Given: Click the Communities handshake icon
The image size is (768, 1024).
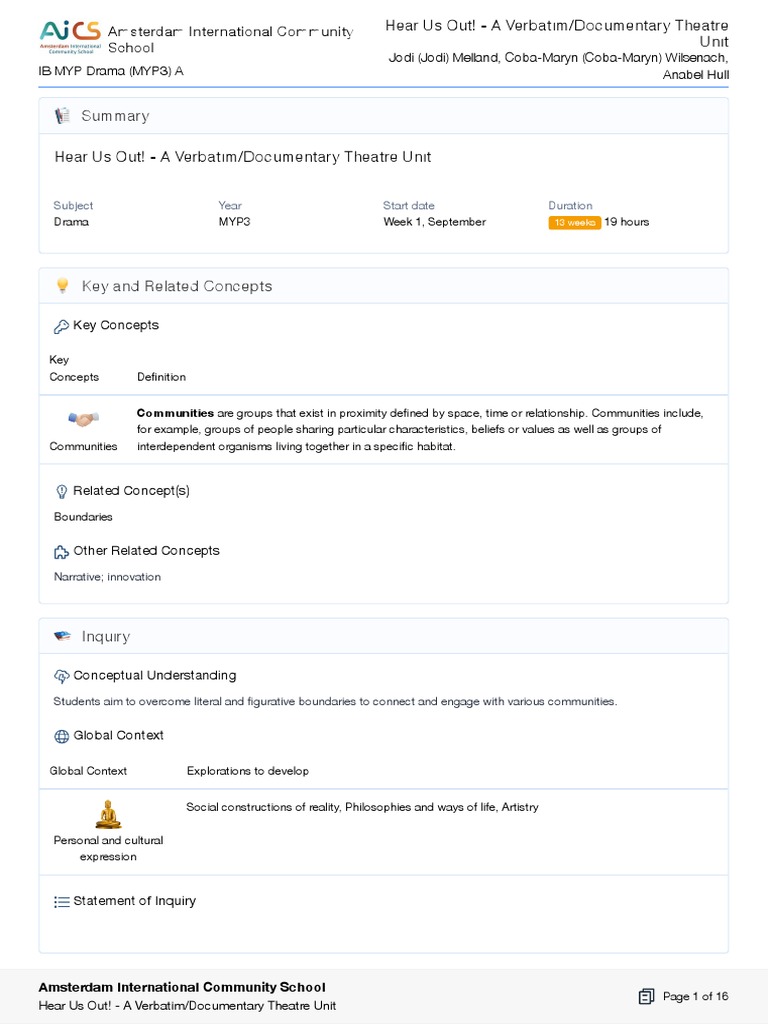Looking at the screenshot, I should pyautogui.click(x=83, y=419).
